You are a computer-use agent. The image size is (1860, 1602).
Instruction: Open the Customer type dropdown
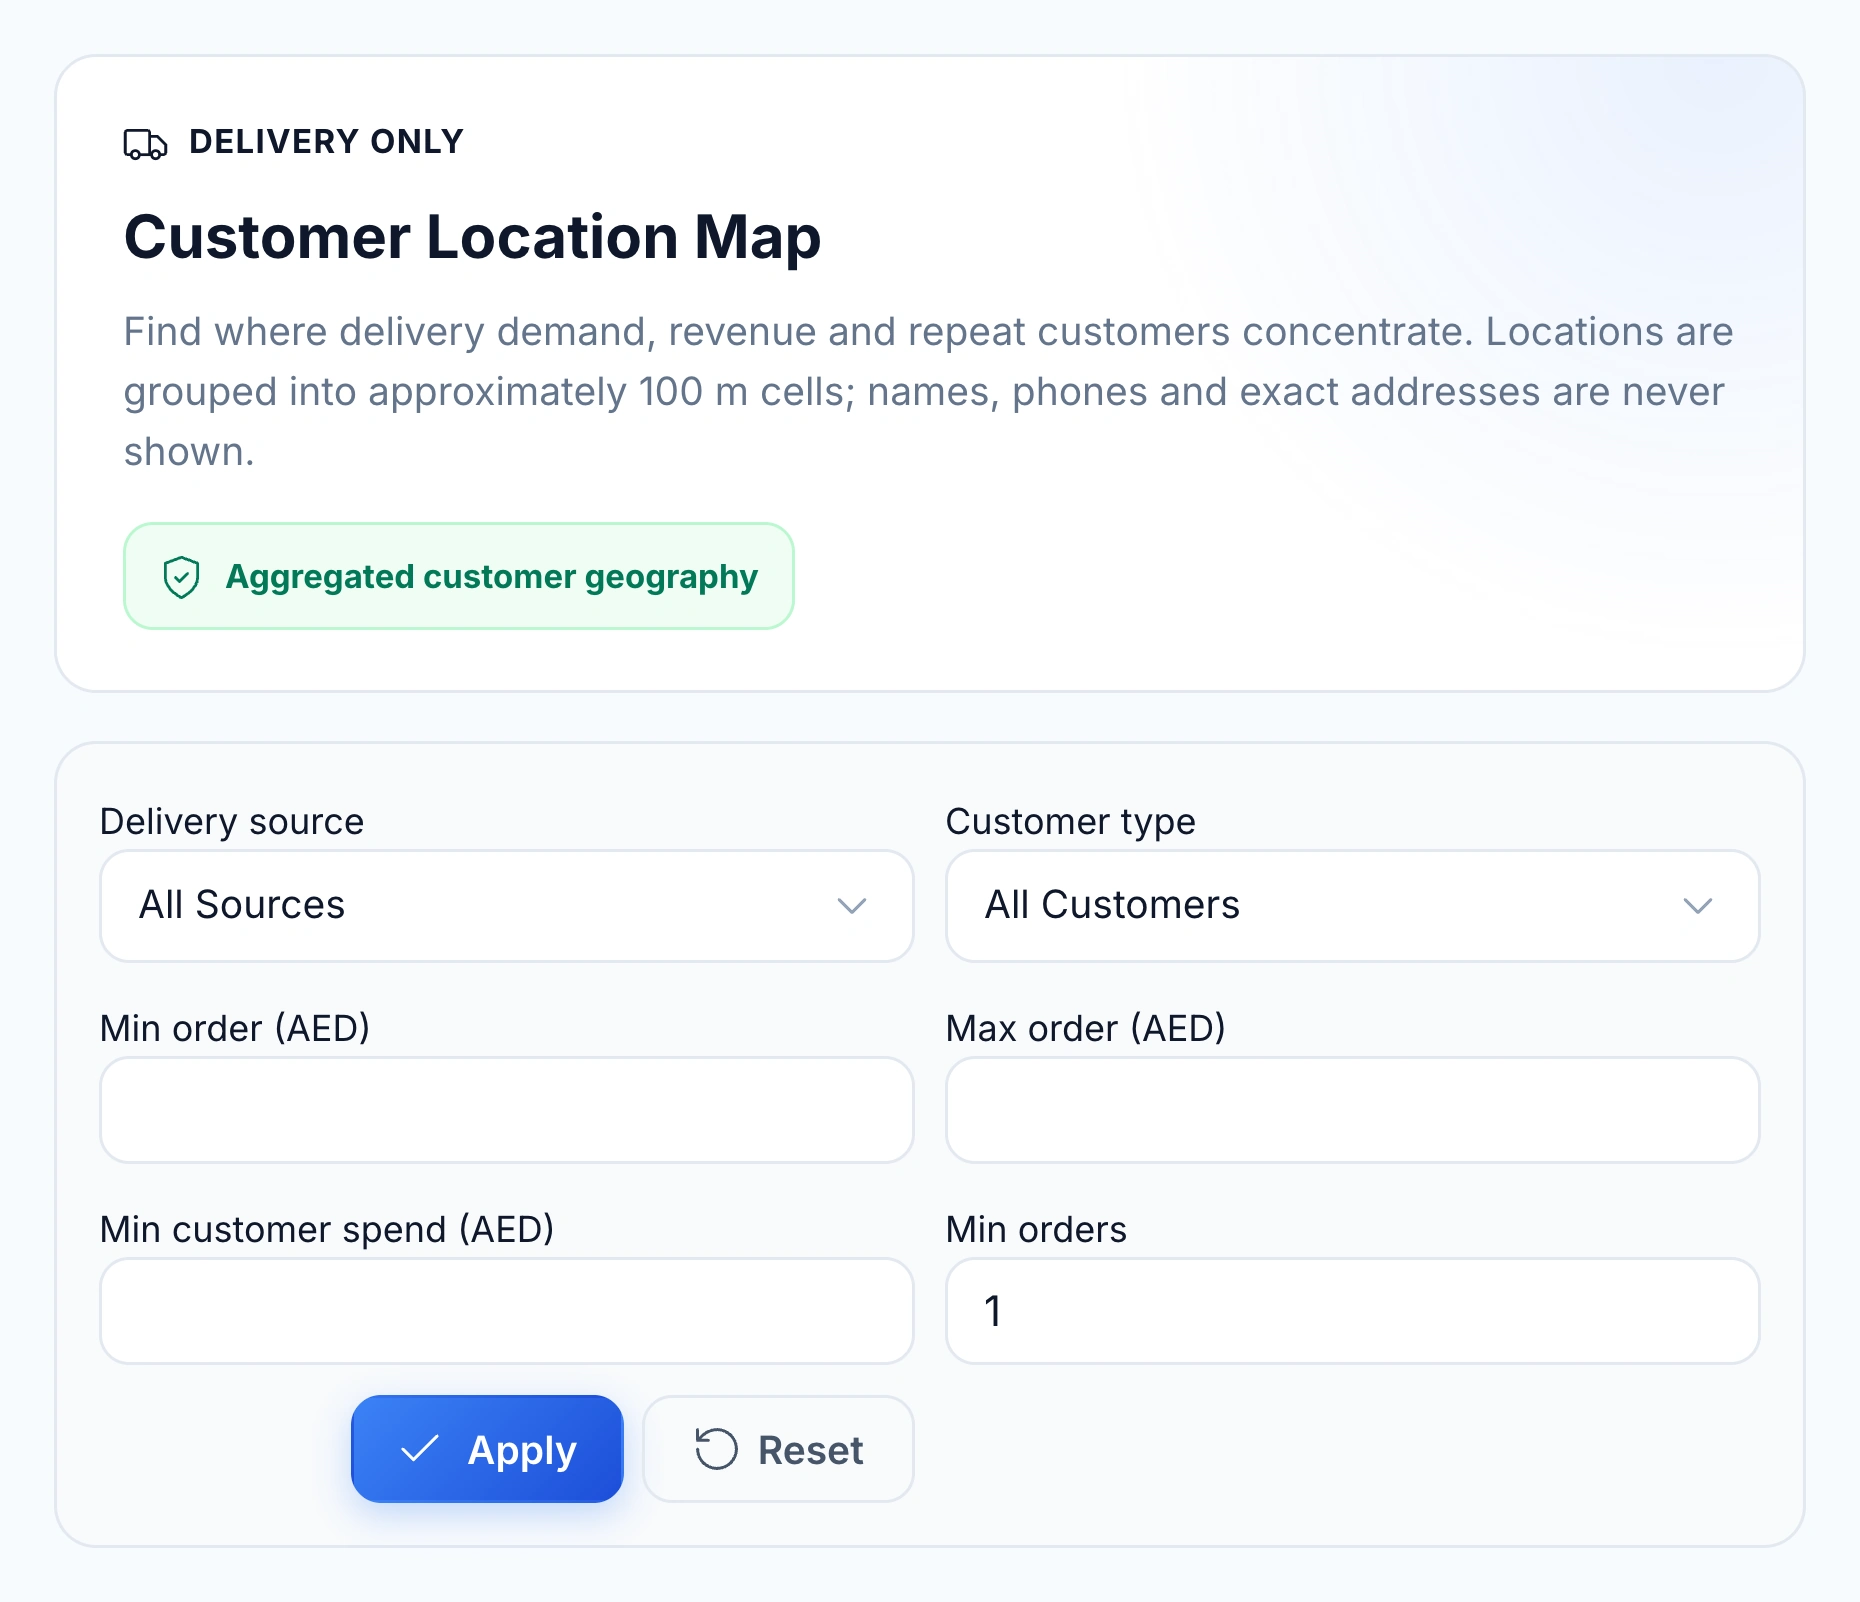click(1353, 906)
